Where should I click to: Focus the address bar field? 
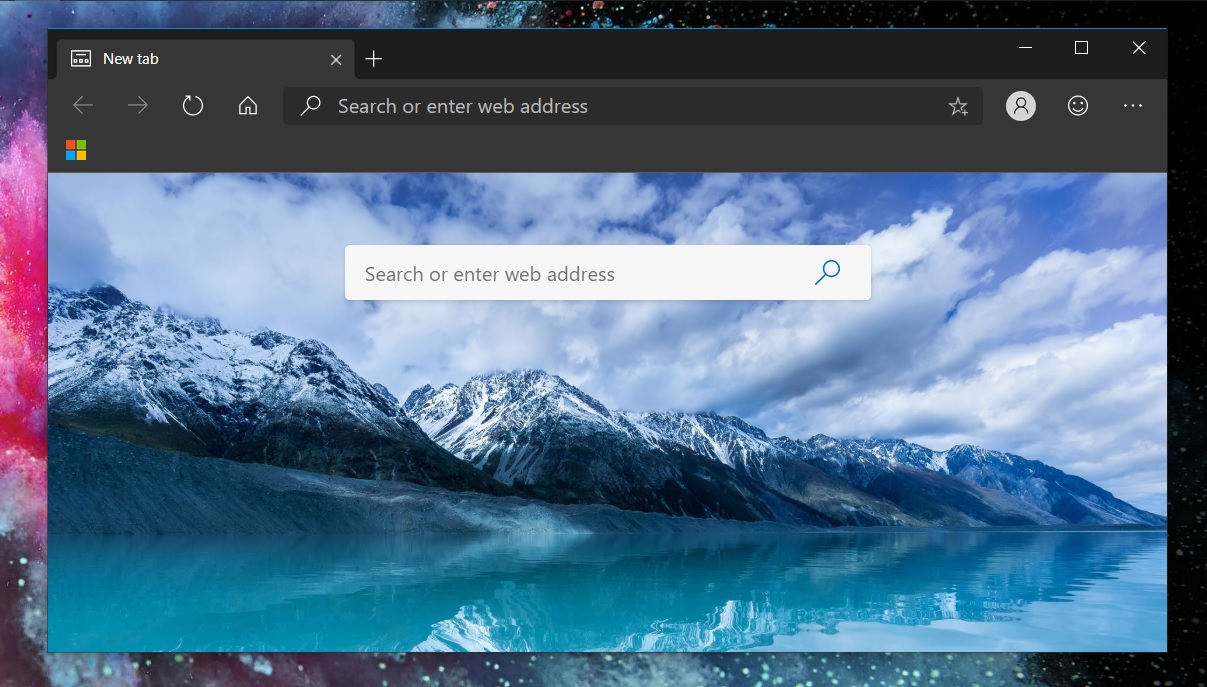[632, 106]
